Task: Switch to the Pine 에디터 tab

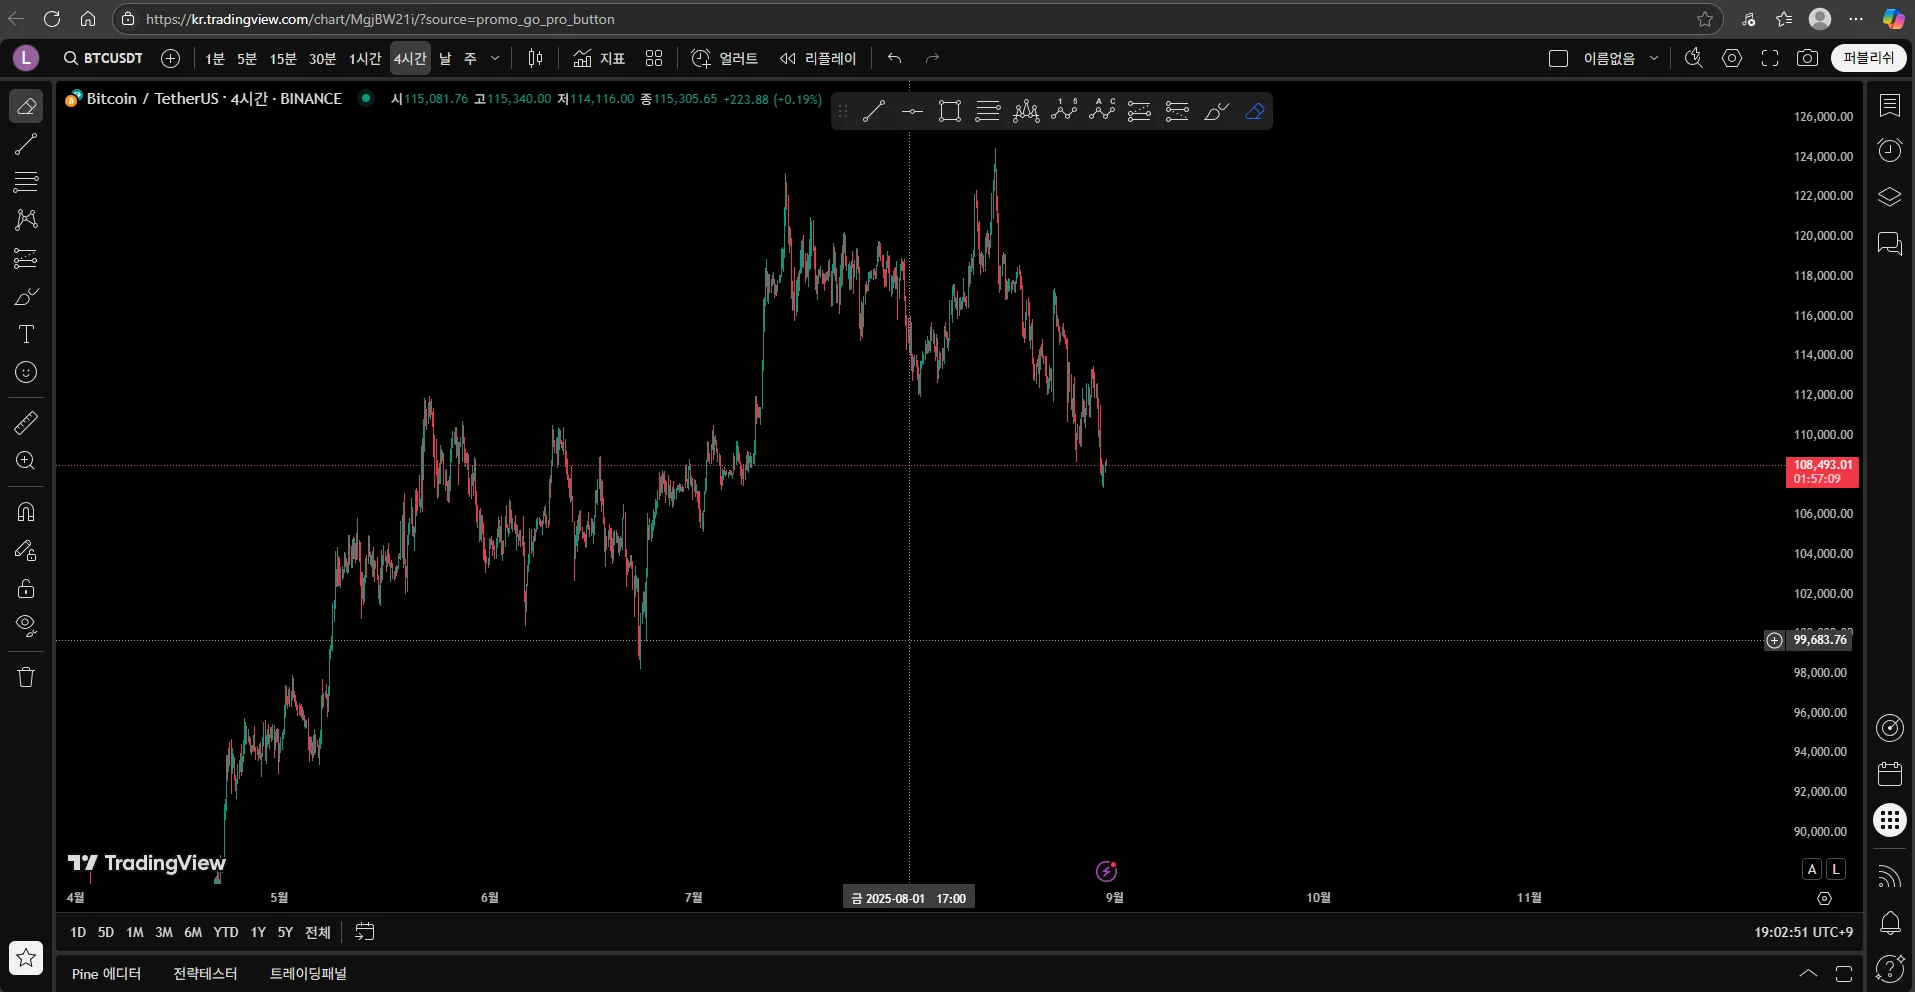Action: 106,974
